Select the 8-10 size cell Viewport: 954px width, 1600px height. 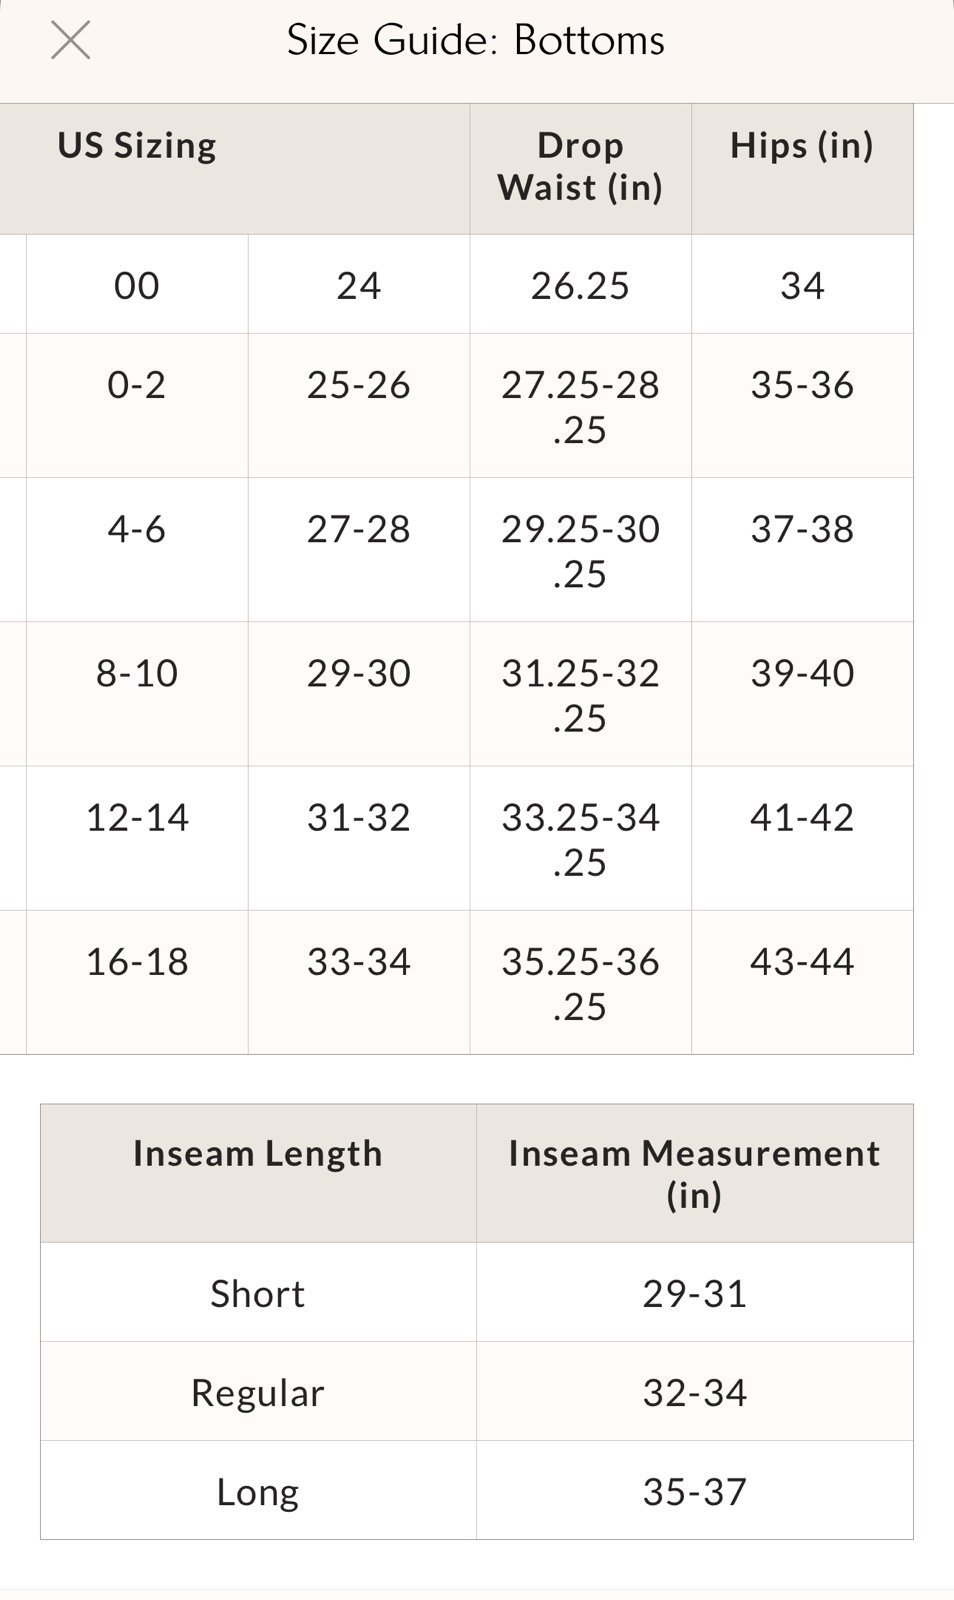tap(137, 694)
